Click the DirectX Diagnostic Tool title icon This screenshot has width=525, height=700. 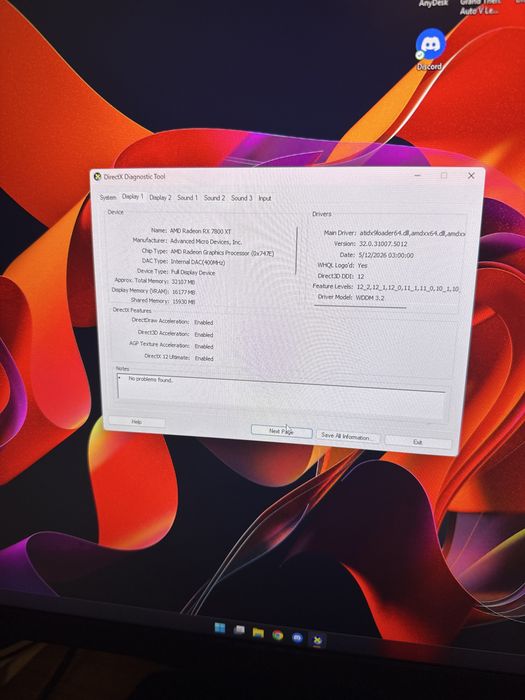97,177
